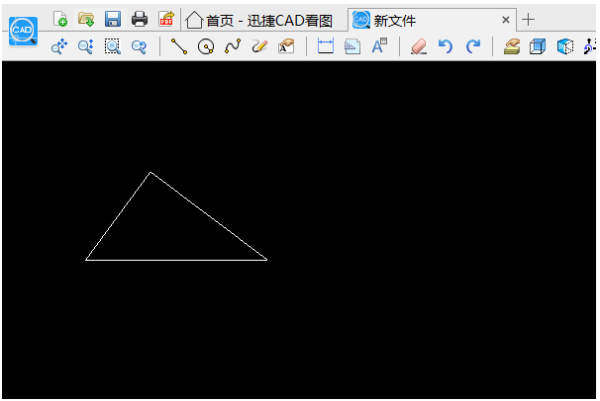
Task: Click the new file icon
Action: click(61, 19)
